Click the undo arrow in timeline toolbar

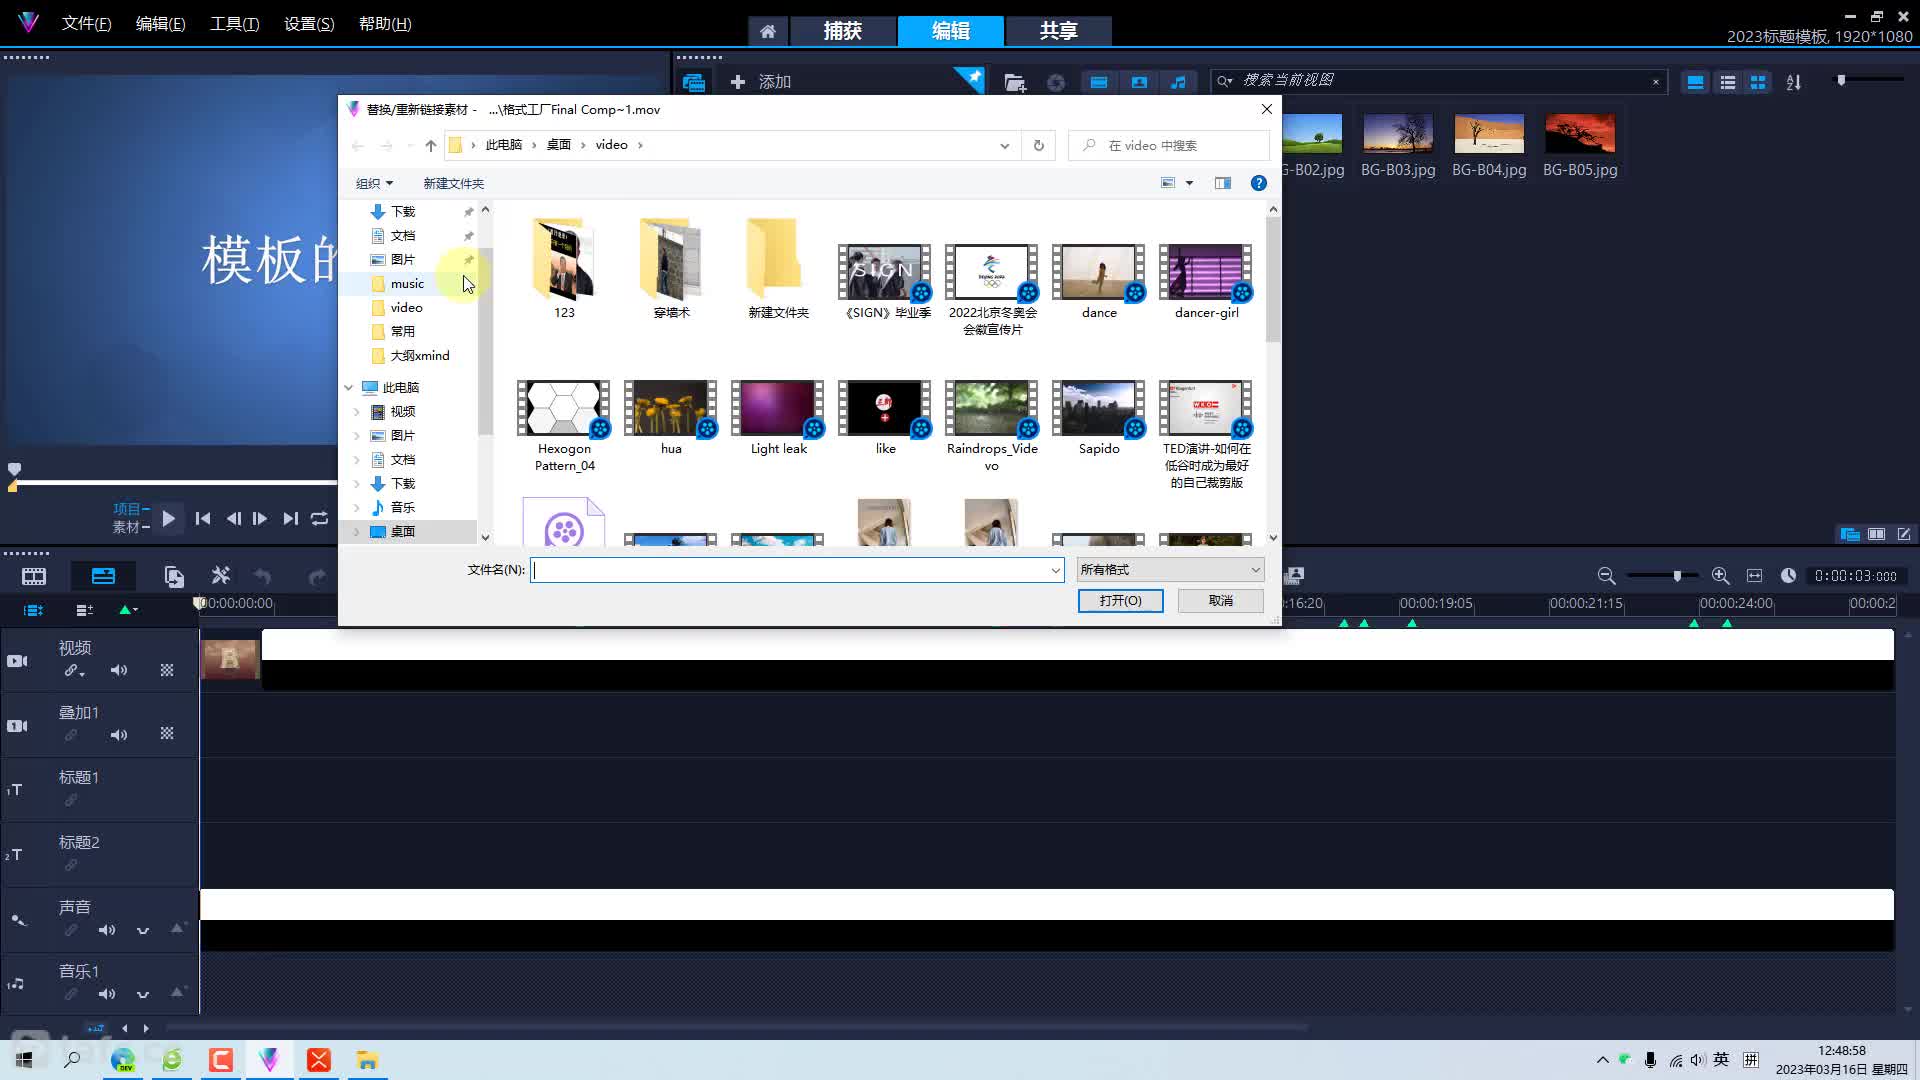262,576
